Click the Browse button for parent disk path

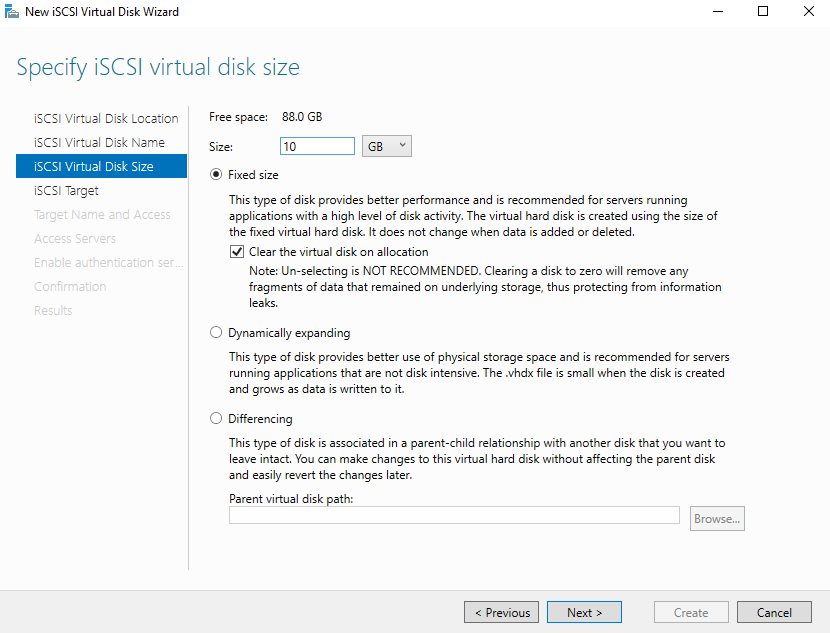717,518
